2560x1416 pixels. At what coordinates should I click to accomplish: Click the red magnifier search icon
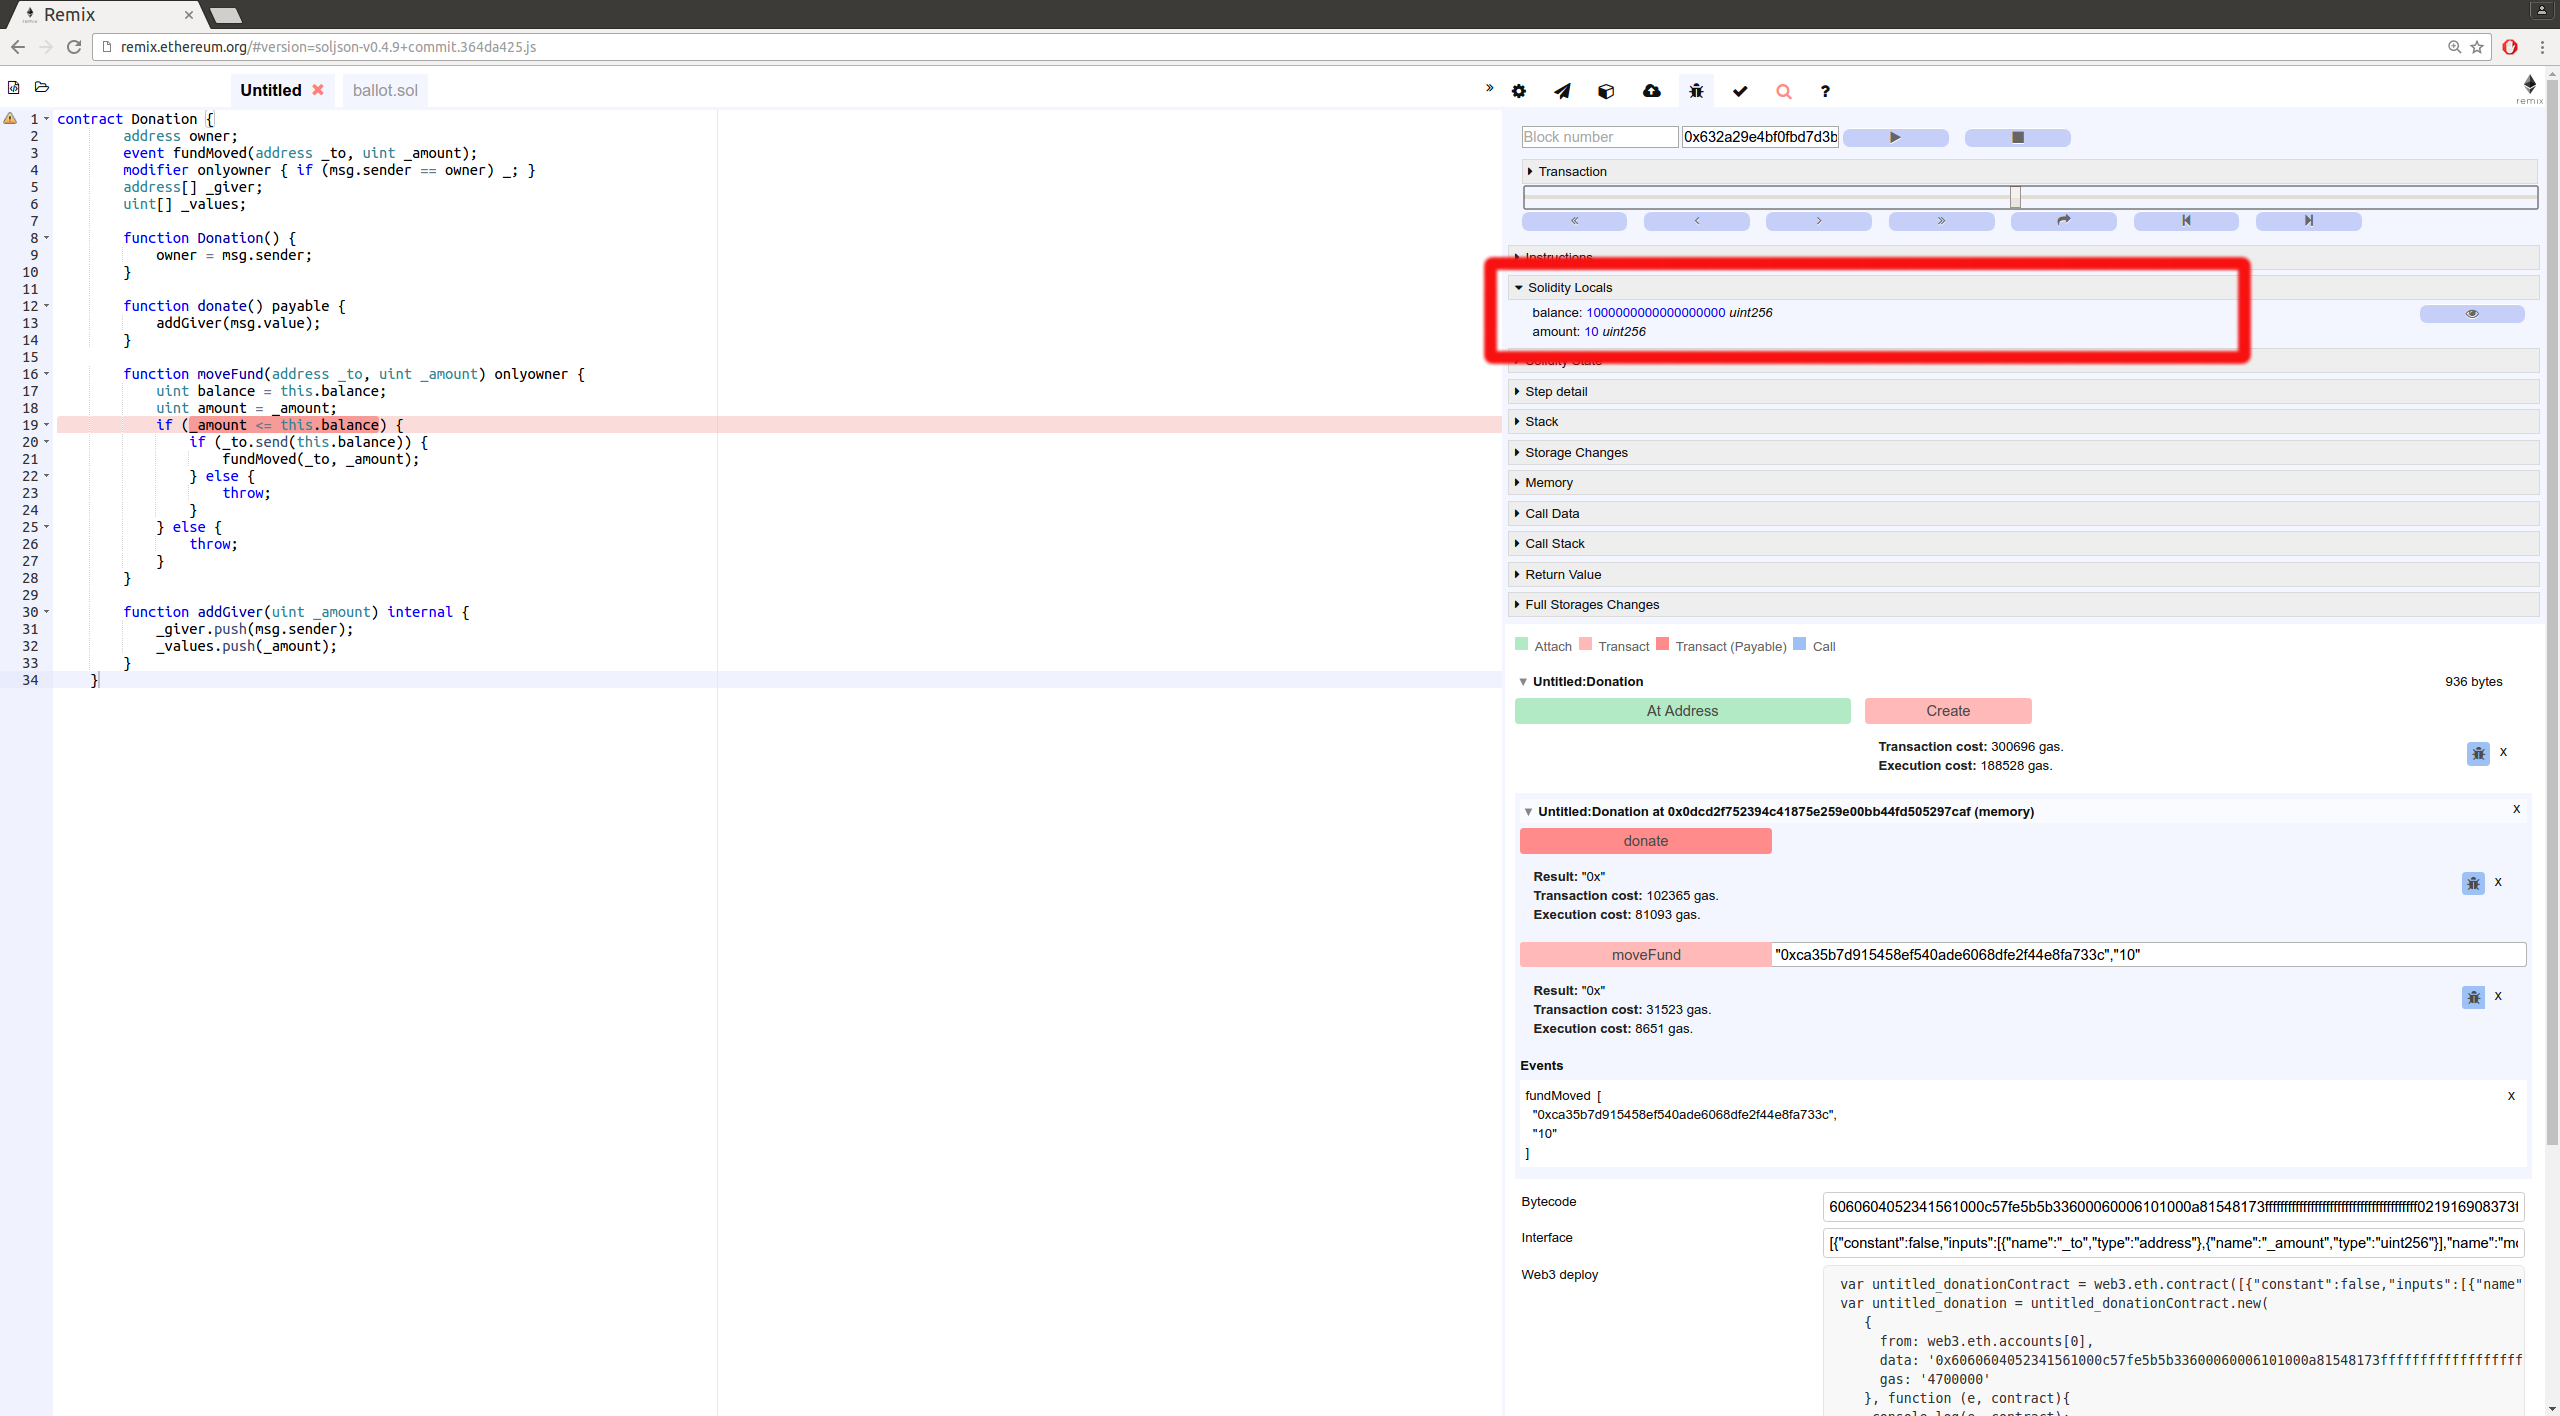point(1783,91)
